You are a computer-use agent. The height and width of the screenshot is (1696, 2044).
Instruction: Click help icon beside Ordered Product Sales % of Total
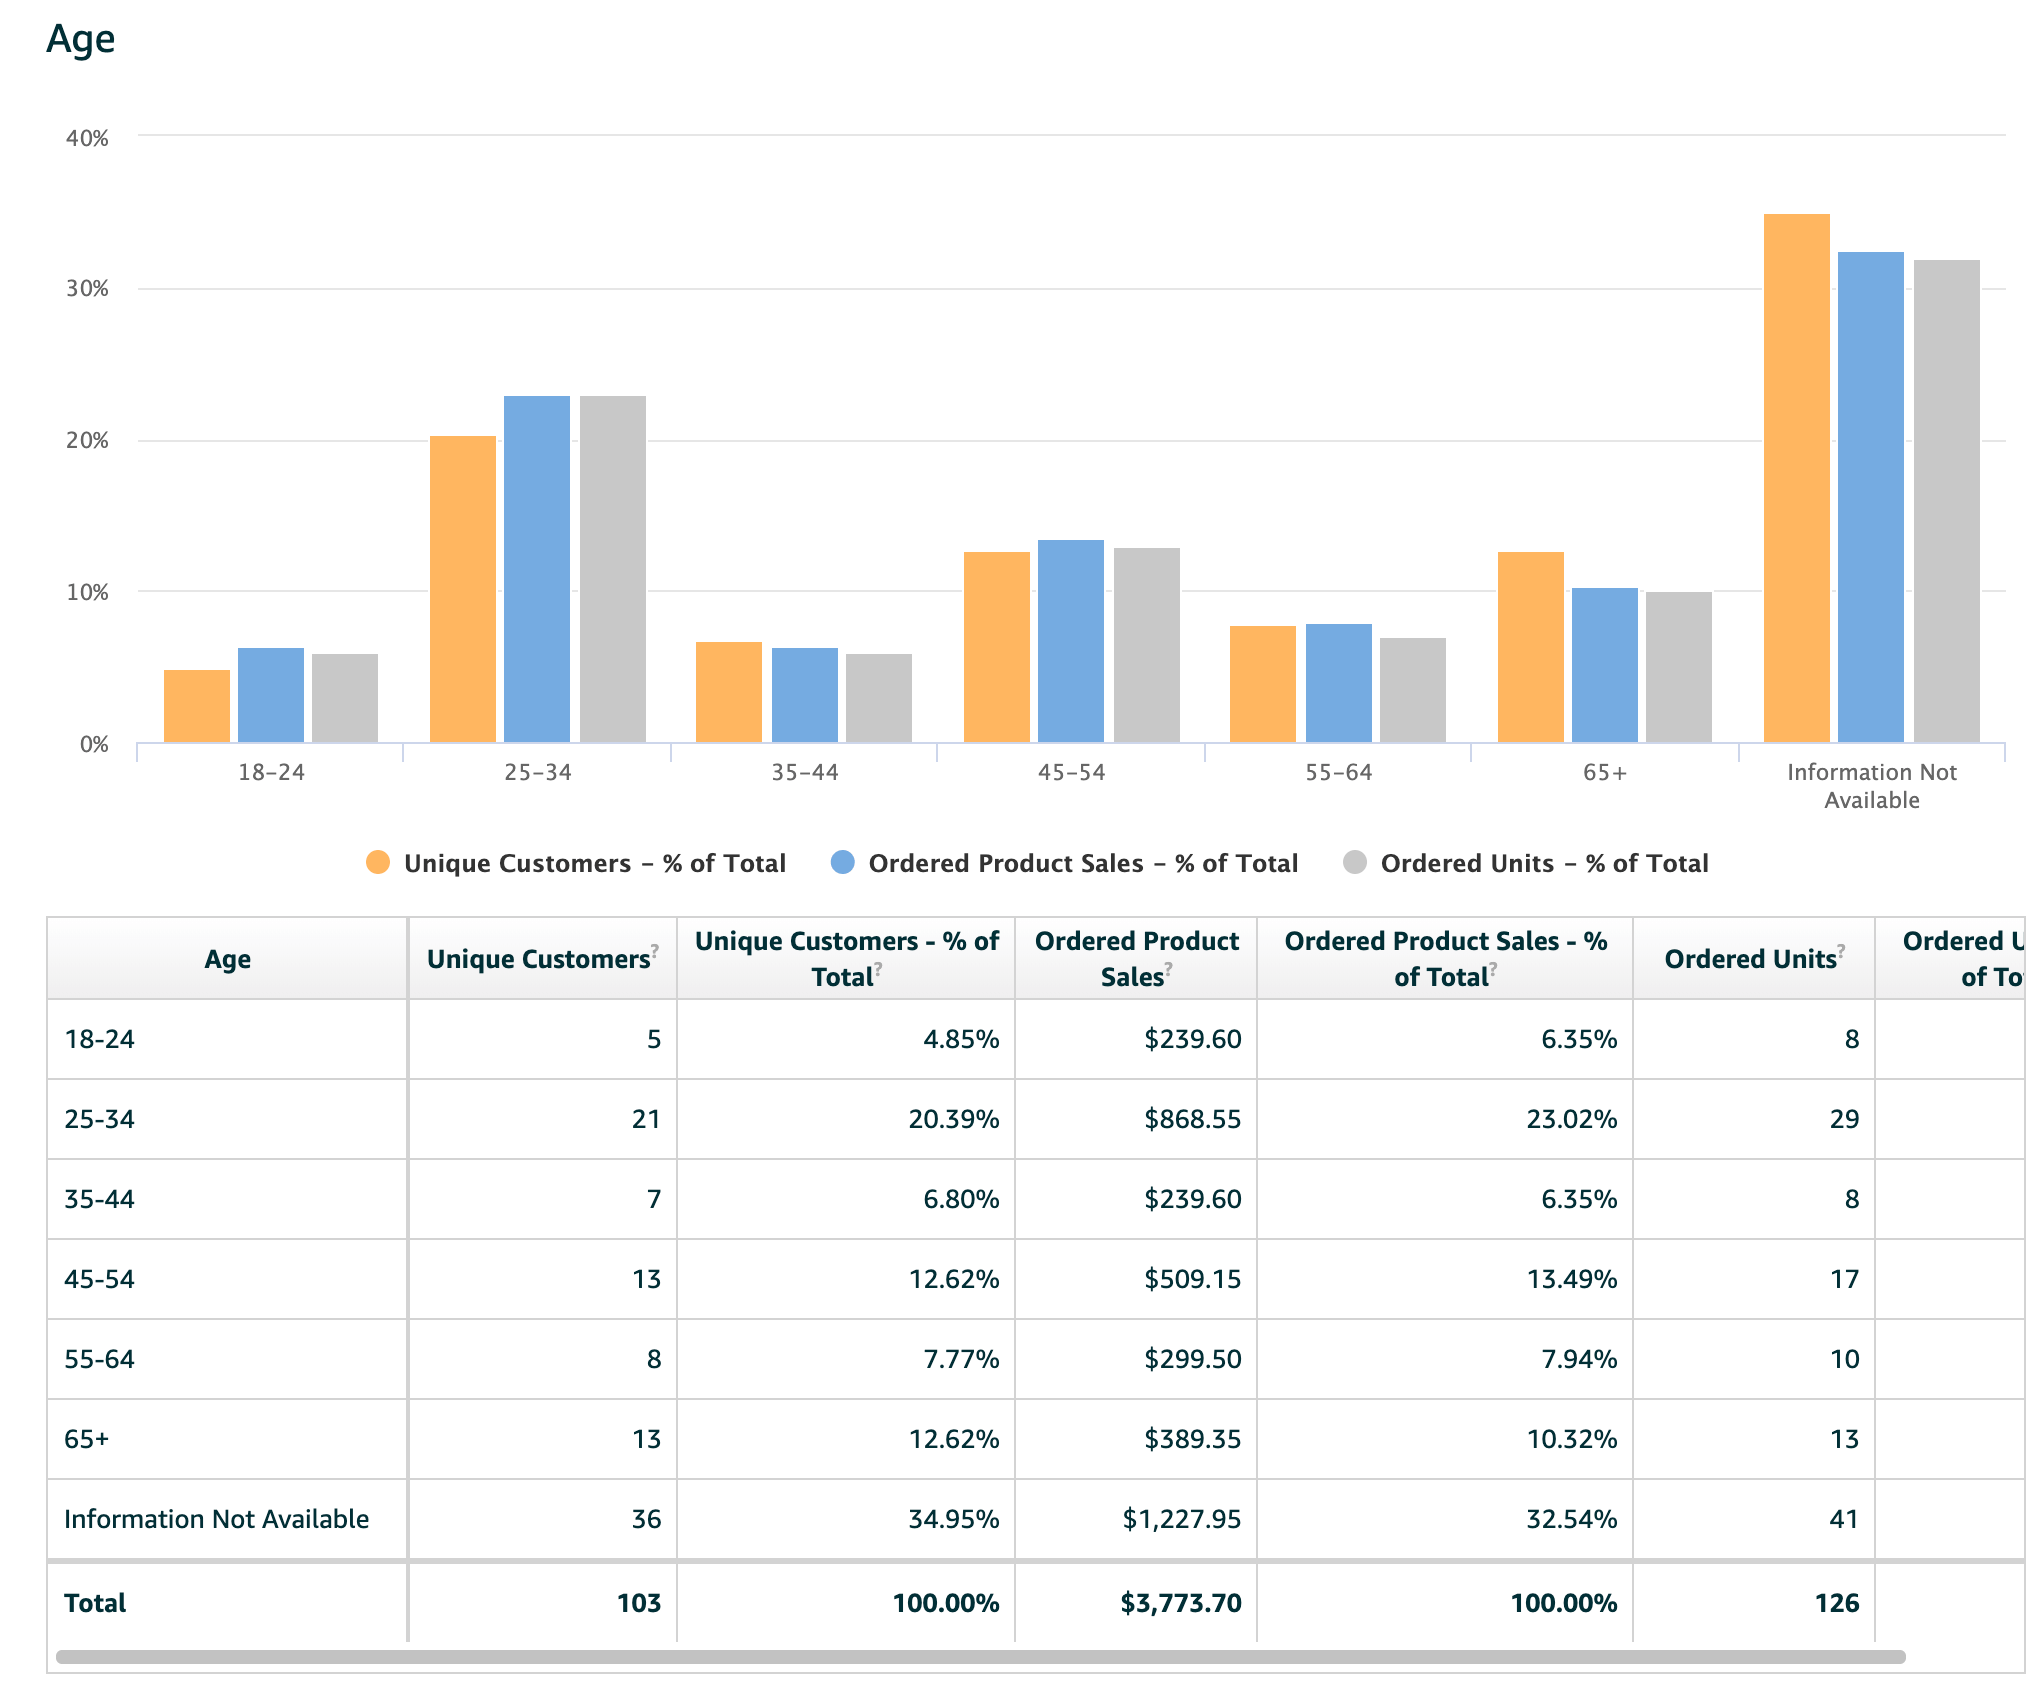1493,968
